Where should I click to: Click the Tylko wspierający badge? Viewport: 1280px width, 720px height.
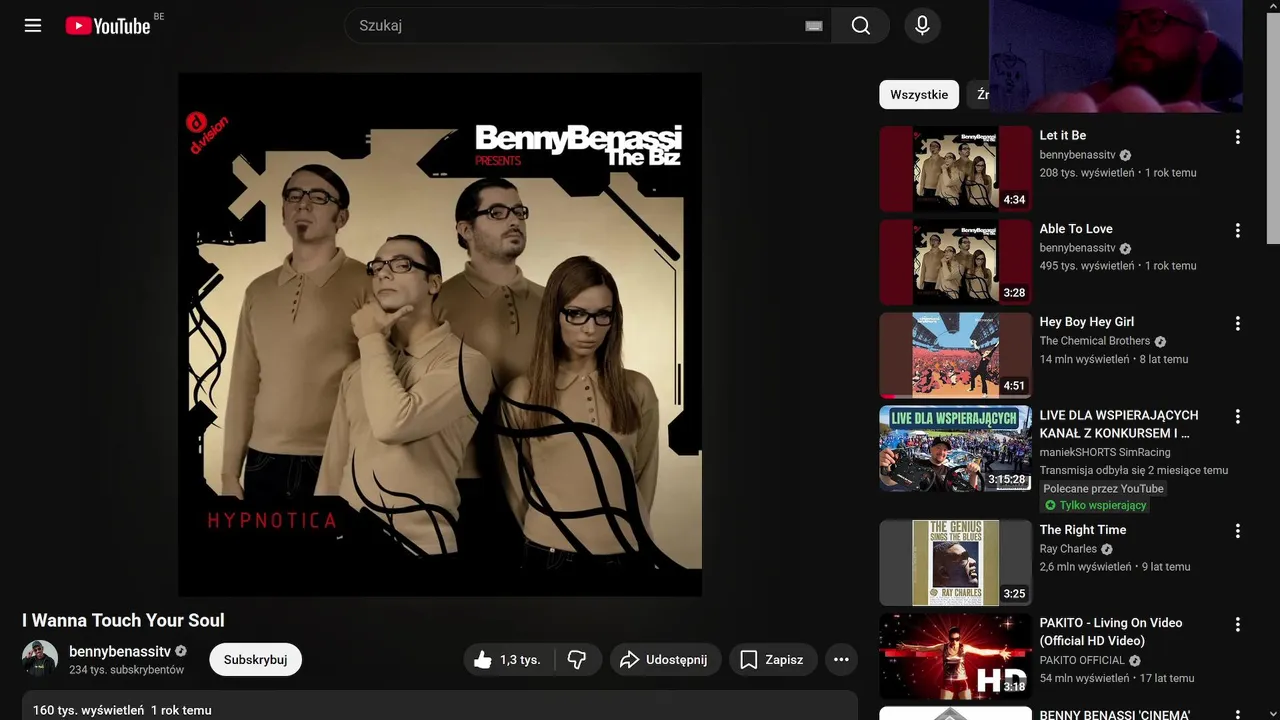coord(1095,506)
